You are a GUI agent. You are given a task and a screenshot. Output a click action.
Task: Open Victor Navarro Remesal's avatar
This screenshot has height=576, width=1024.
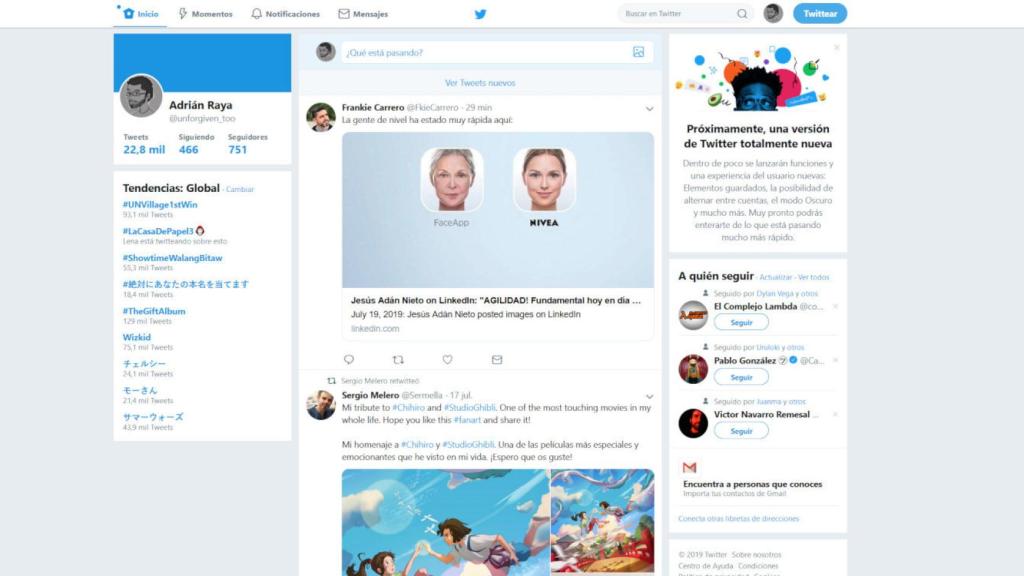tap(693, 423)
